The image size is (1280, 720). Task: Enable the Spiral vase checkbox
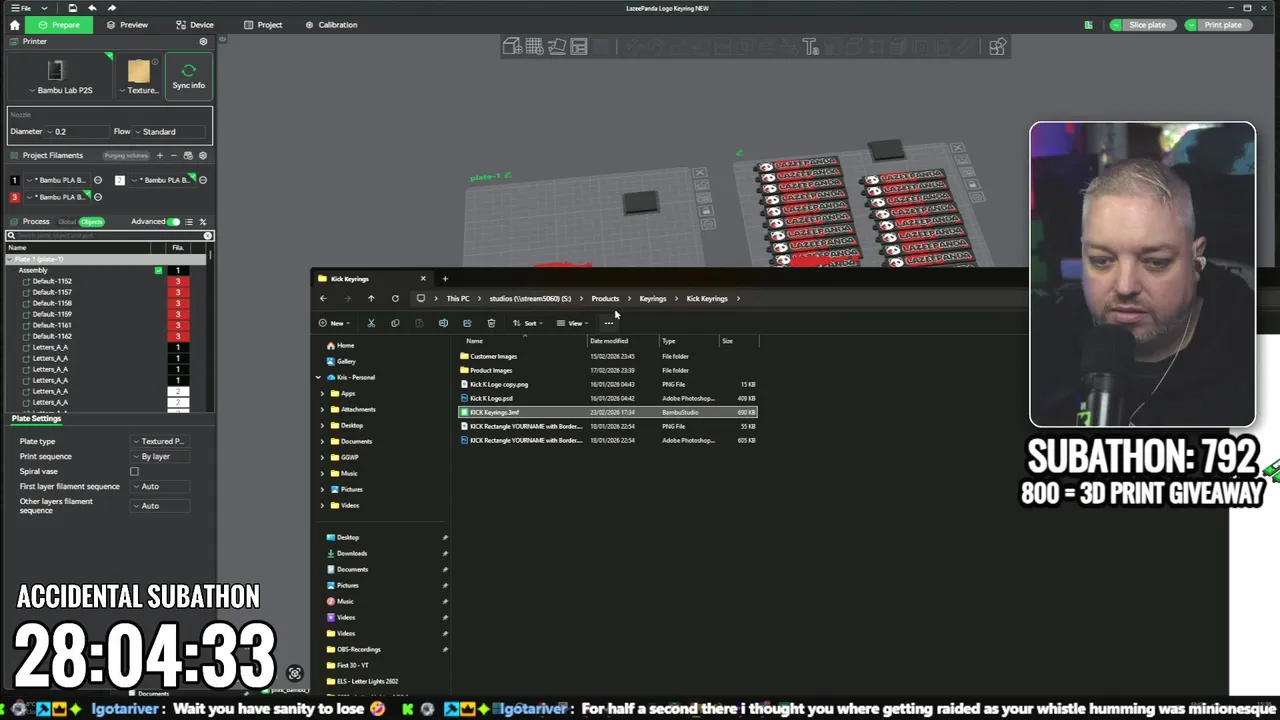tap(134, 471)
